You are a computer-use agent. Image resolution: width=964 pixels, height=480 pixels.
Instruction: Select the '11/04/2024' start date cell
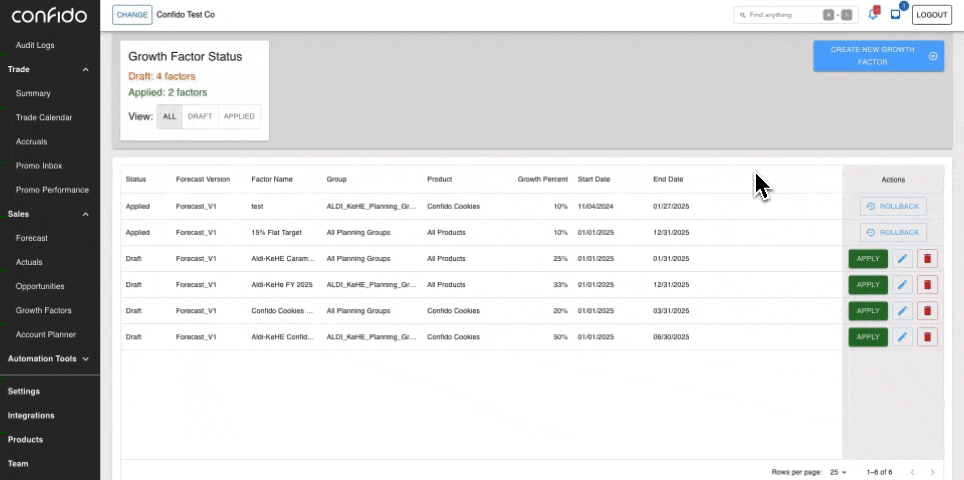[596, 207]
